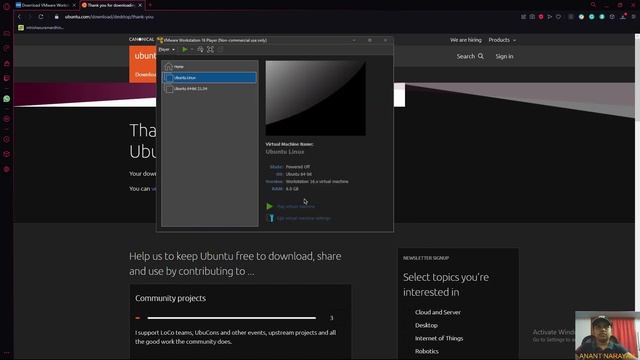The image size is (640, 360).
Task: Adjust the Community projects contribution slider
Action: click(x=231, y=318)
